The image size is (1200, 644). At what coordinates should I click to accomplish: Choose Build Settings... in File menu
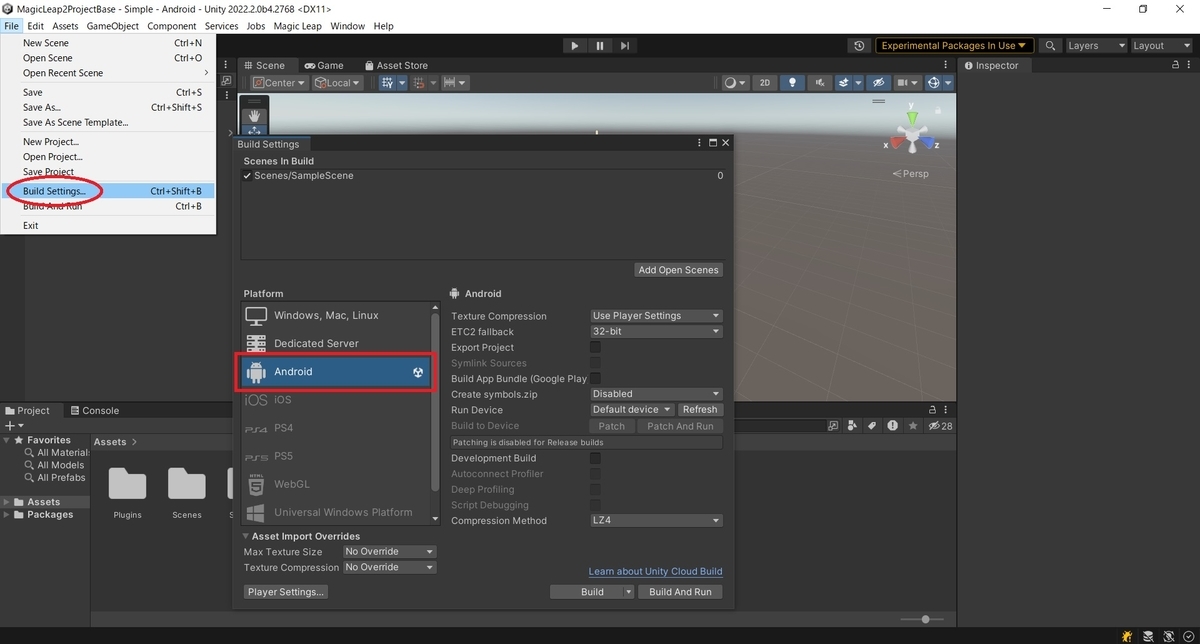pyautogui.click(x=110, y=191)
